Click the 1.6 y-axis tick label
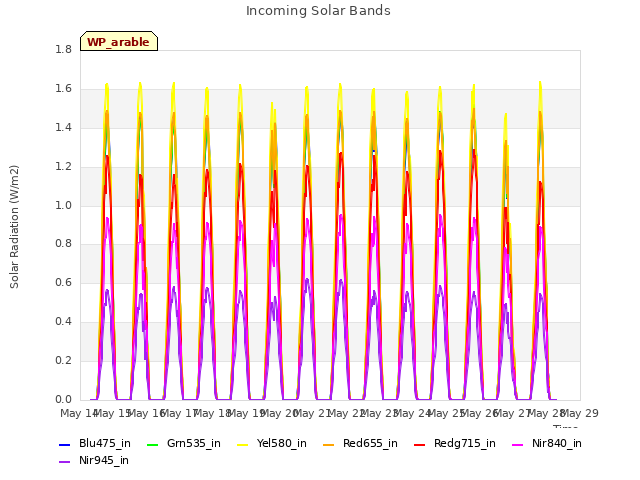This screenshot has width=640, height=480. [63, 89]
